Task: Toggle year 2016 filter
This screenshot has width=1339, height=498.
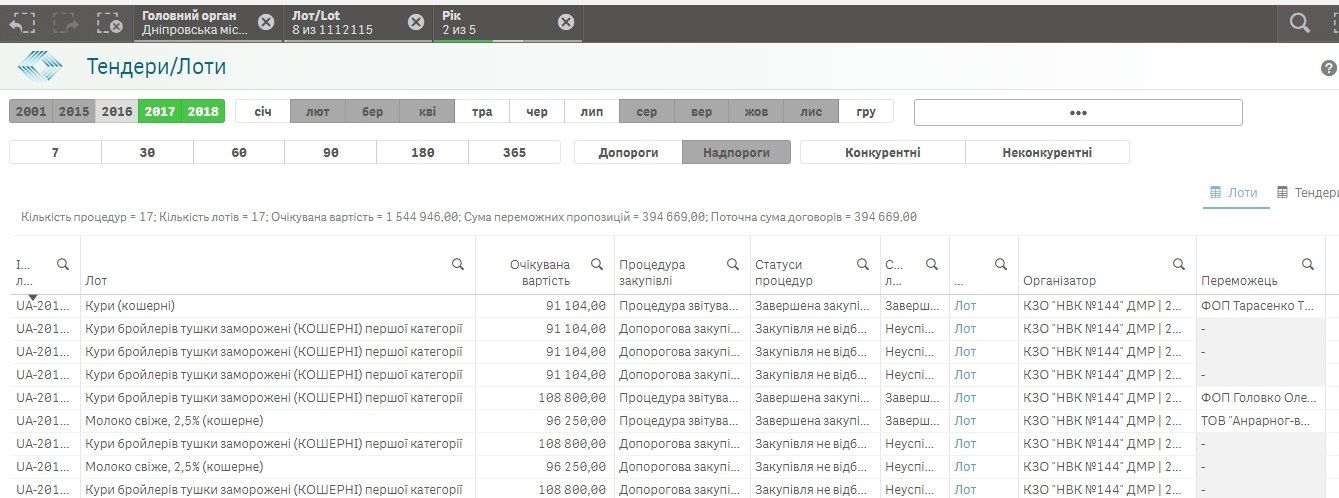Action: tap(117, 112)
